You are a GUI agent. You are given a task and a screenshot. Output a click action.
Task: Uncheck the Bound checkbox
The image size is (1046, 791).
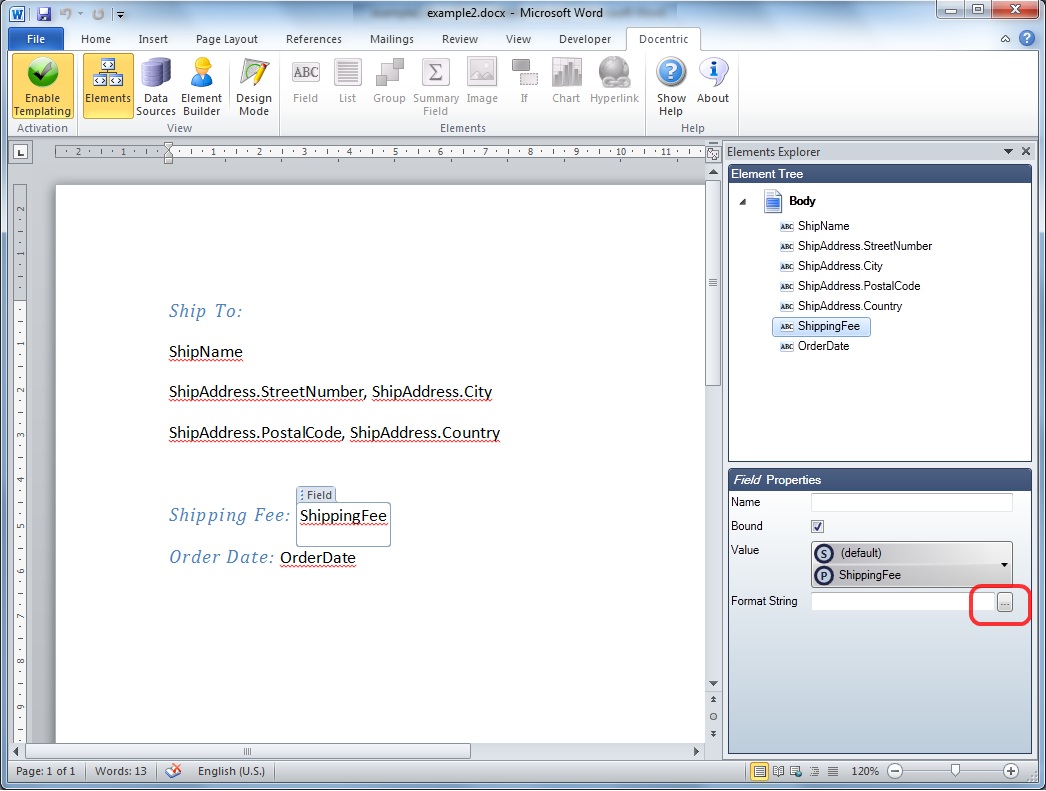click(818, 526)
